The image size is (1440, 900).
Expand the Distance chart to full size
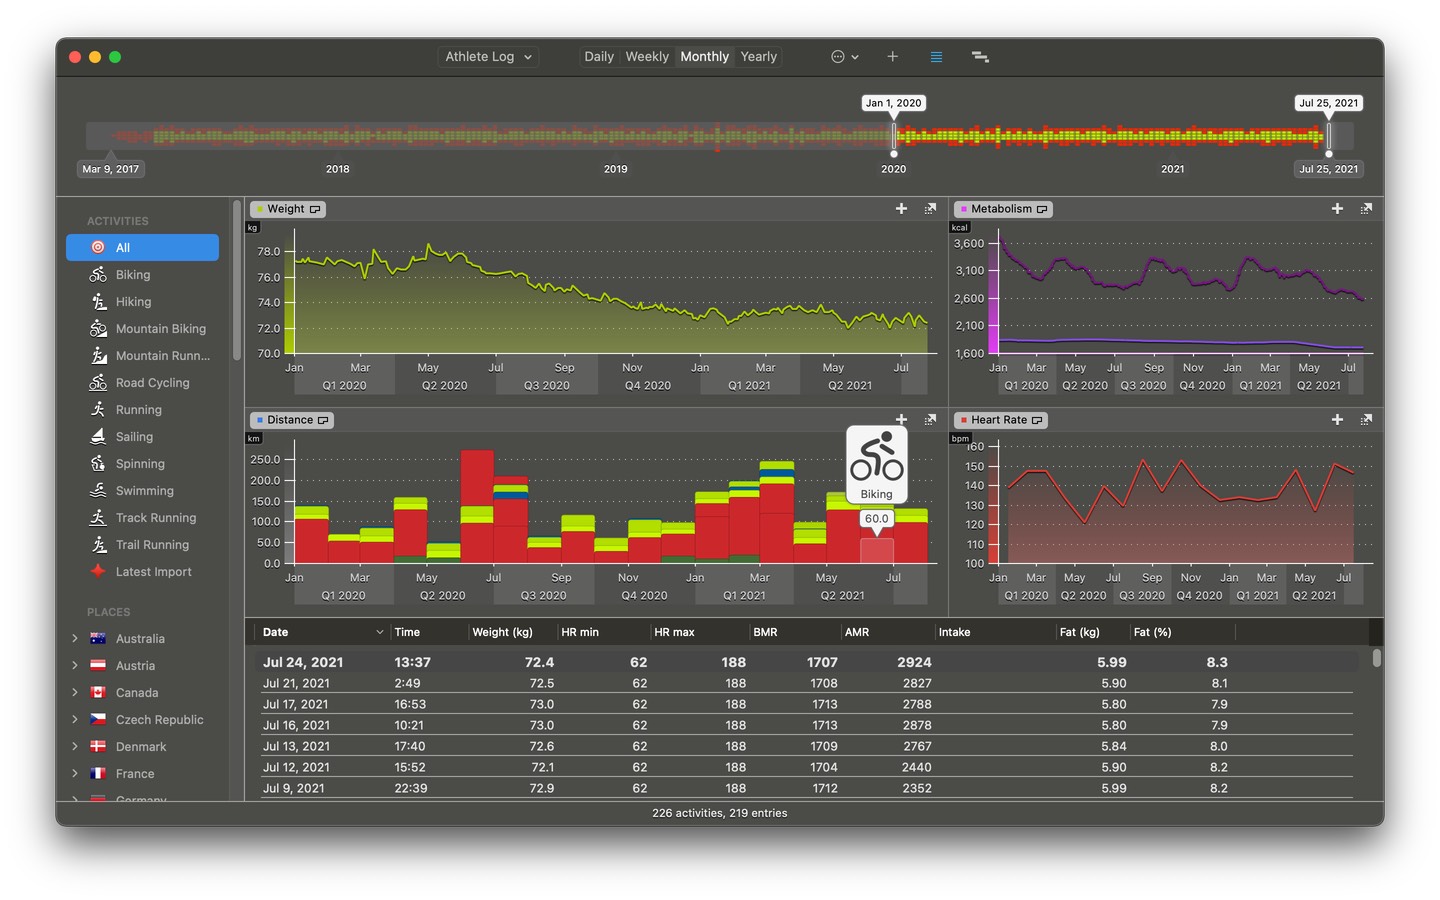pyautogui.click(x=930, y=420)
